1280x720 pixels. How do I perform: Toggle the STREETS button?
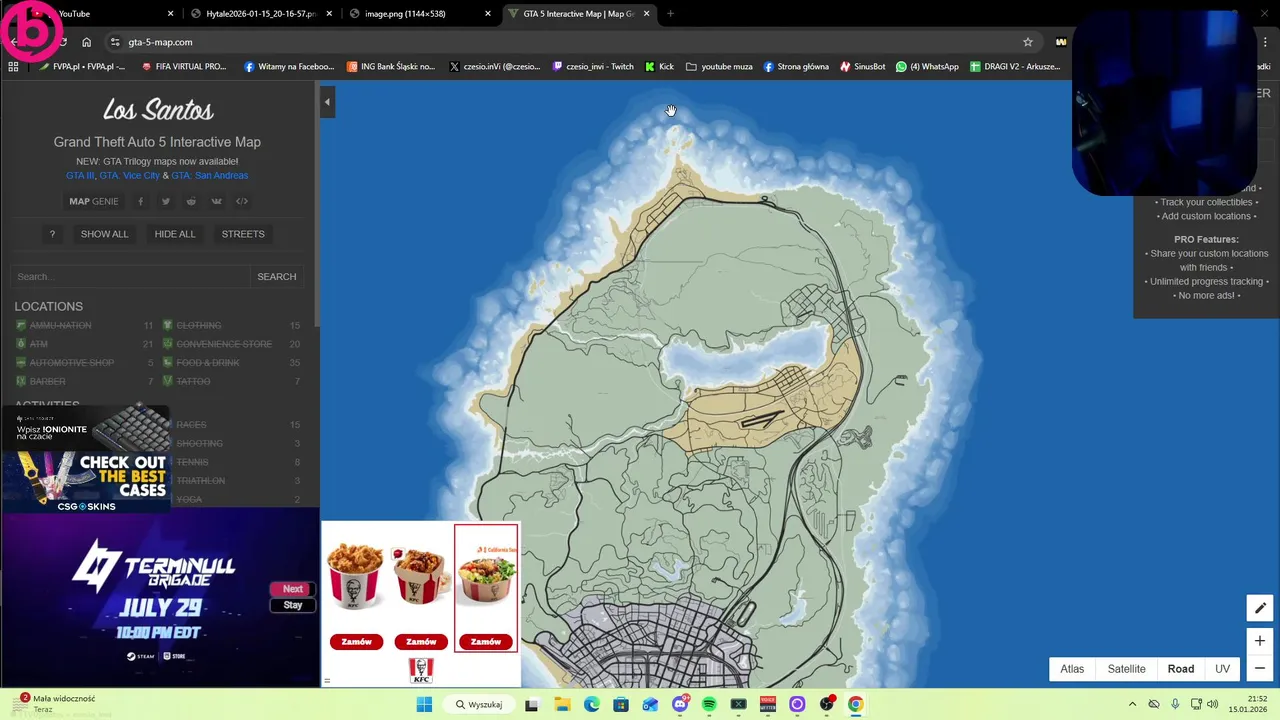[243, 234]
